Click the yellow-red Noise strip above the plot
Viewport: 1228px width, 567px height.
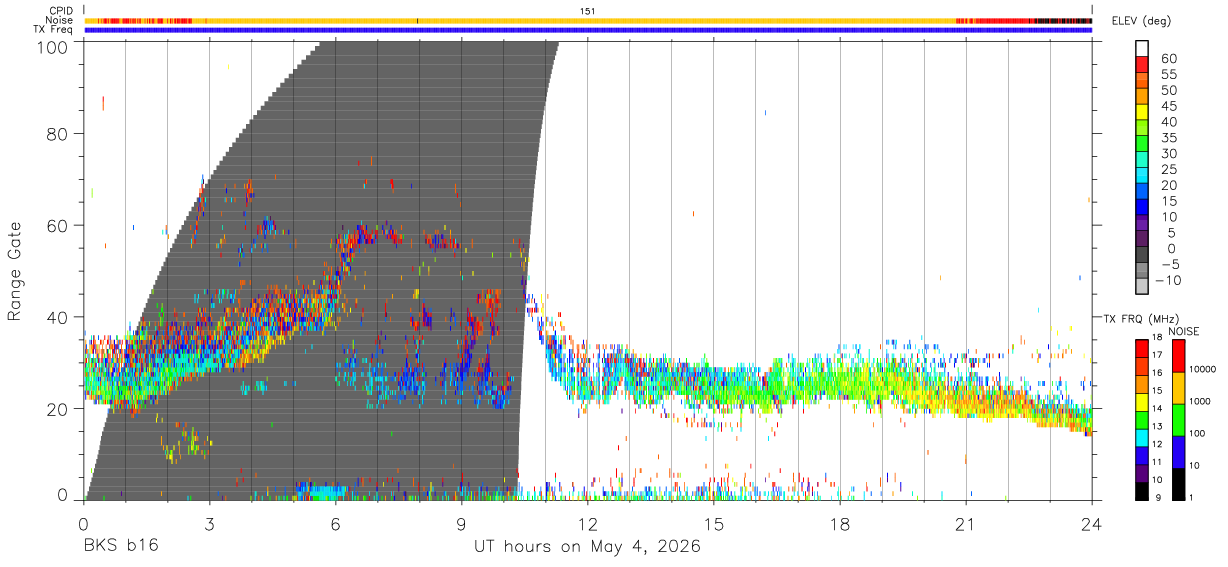(588, 20)
